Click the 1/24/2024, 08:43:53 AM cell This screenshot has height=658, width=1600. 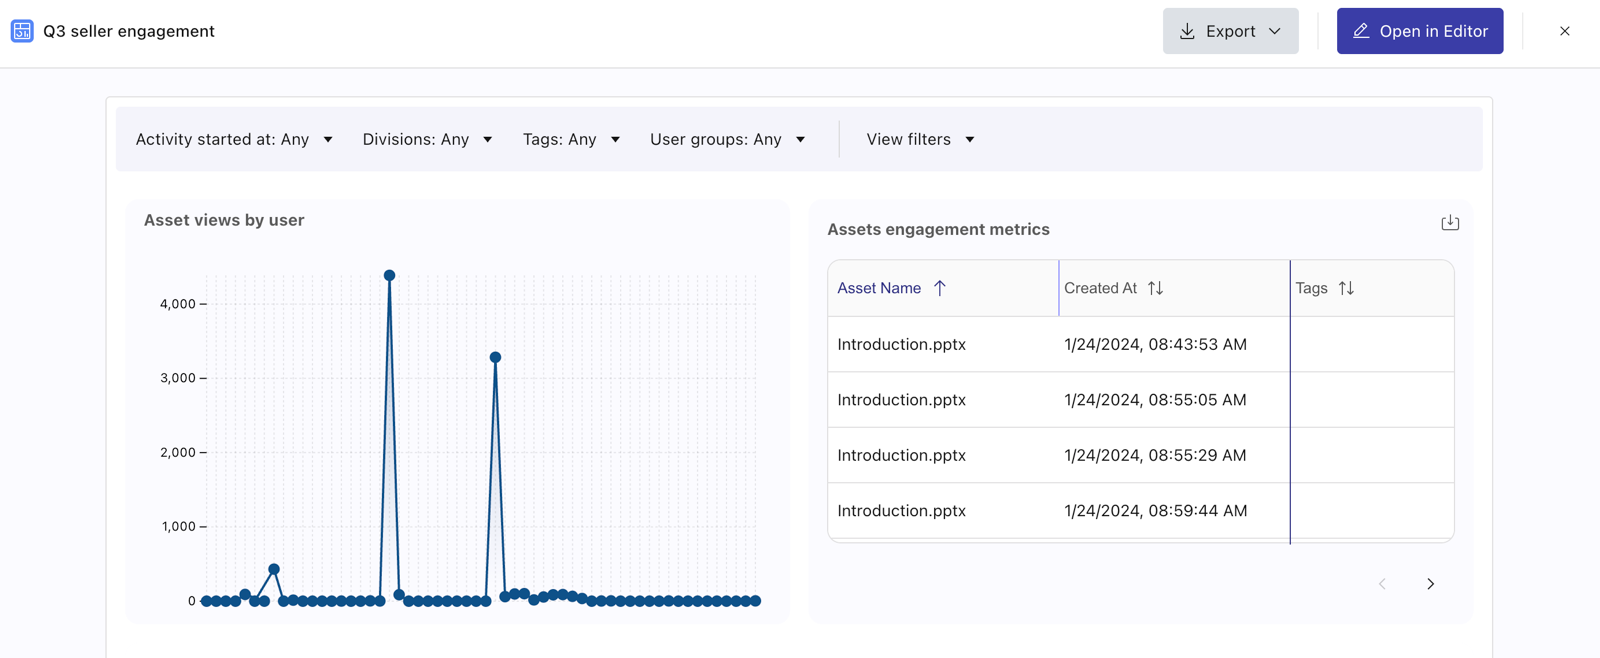pyautogui.click(x=1155, y=344)
